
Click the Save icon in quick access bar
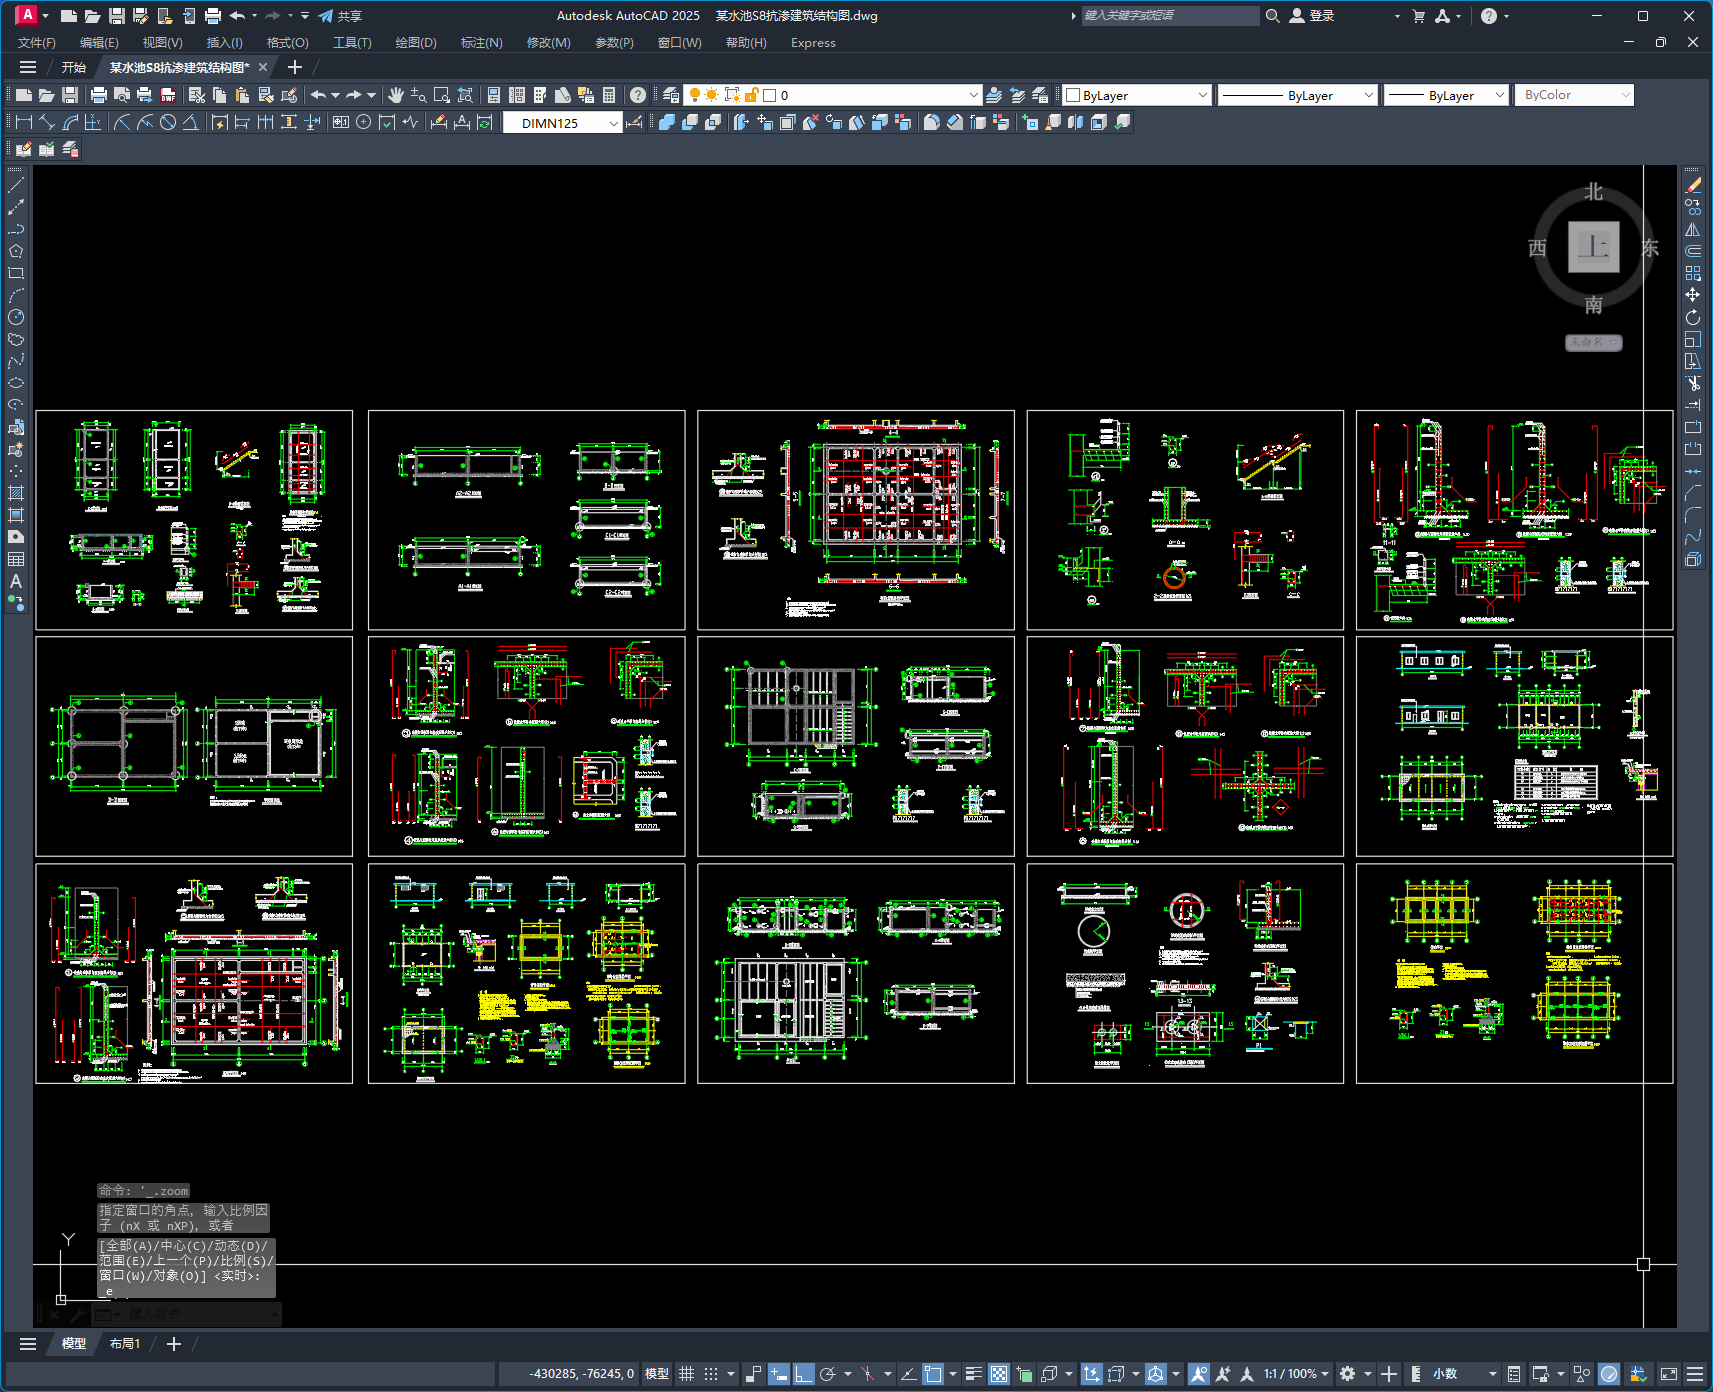pos(117,16)
